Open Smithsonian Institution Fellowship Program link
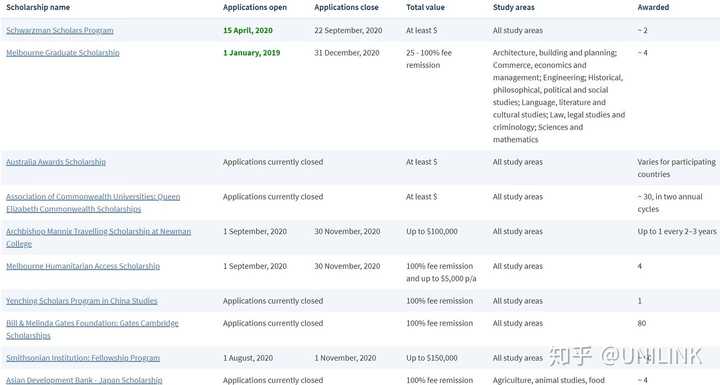This screenshot has height=385, width=720. click(83, 358)
